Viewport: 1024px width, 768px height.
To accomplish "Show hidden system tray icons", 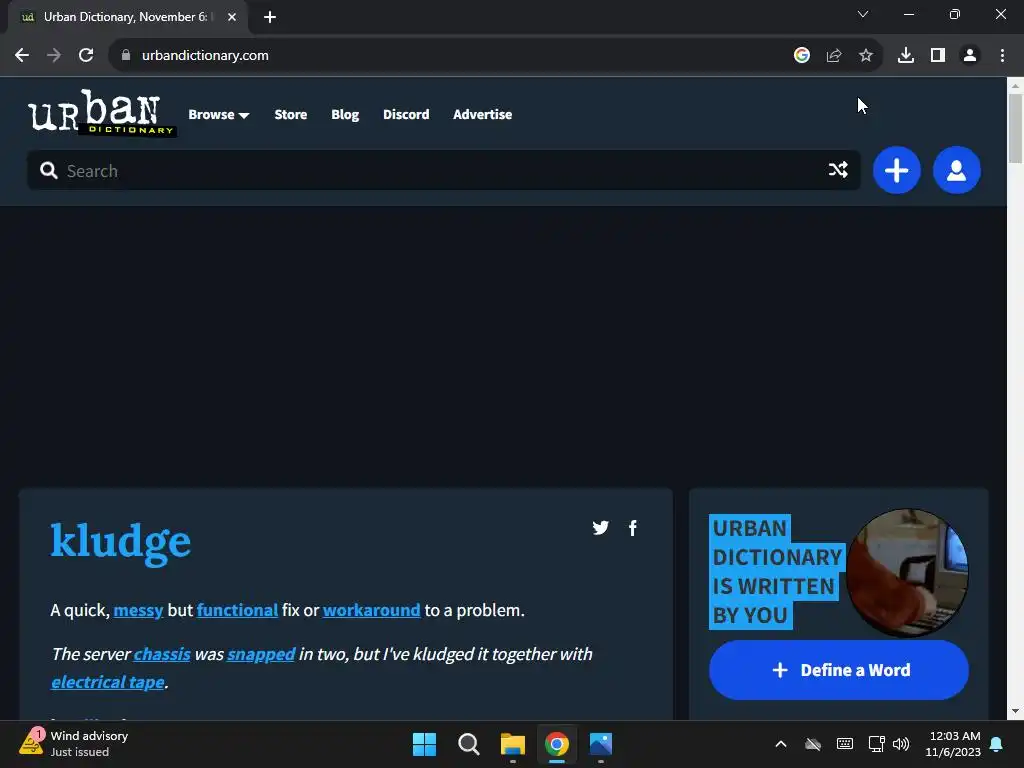I will (x=780, y=744).
